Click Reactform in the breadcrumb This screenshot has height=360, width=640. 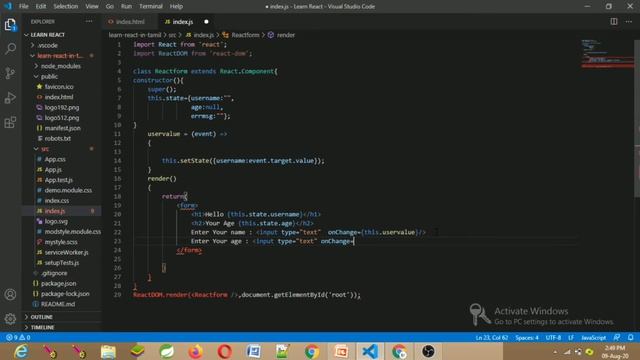[x=245, y=35]
